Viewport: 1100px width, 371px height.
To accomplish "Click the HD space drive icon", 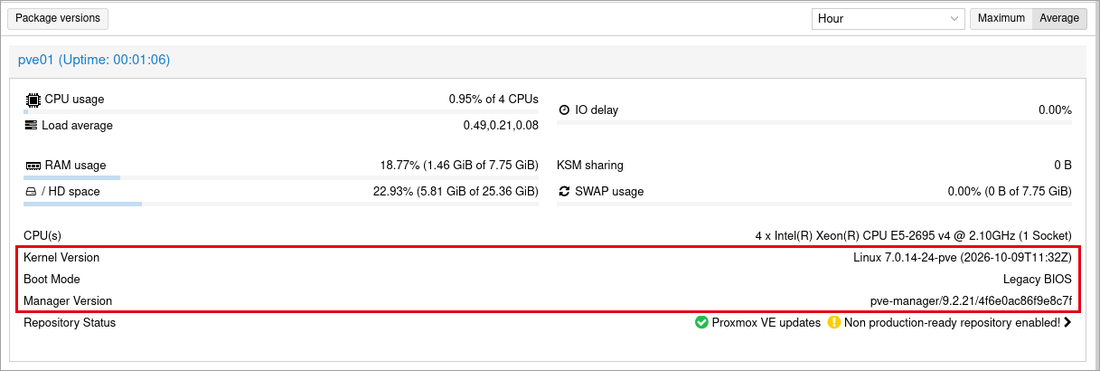I will click(30, 191).
